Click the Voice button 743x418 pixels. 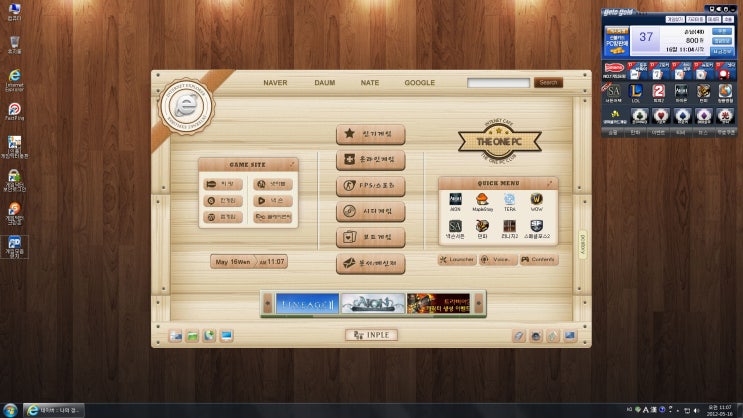pyautogui.click(x=498, y=259)
